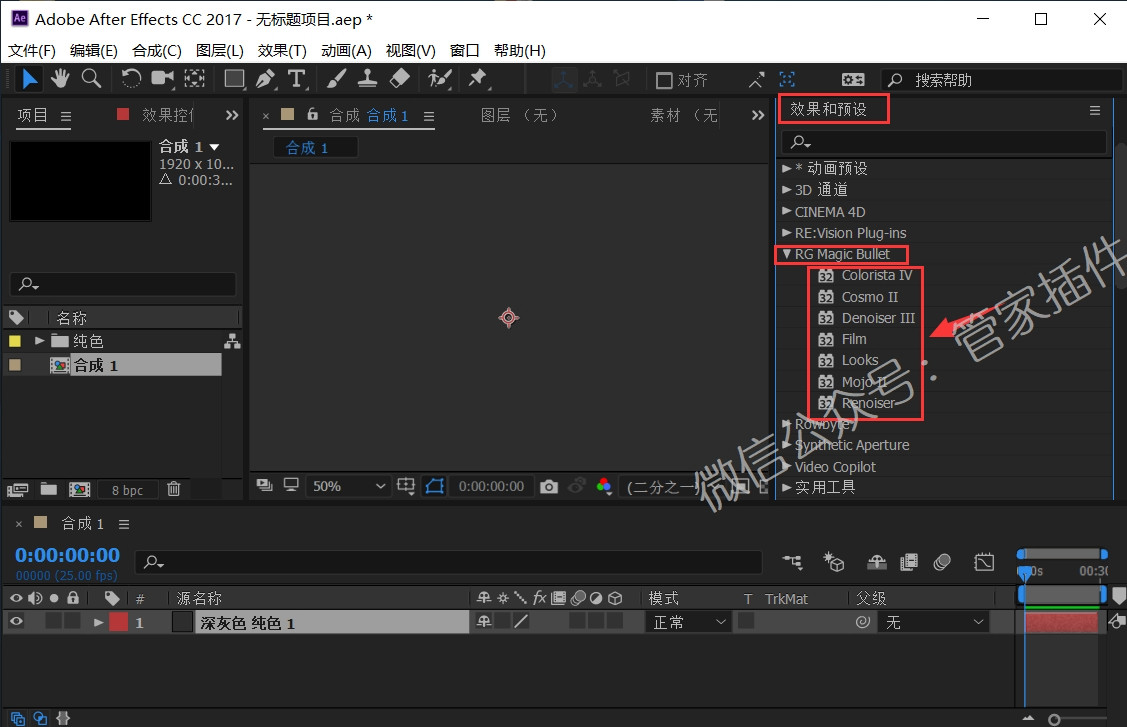Screen dimensions: 1127x727
Task: Expand layer 1 properties triangle
Action: [x=98, y=623]
